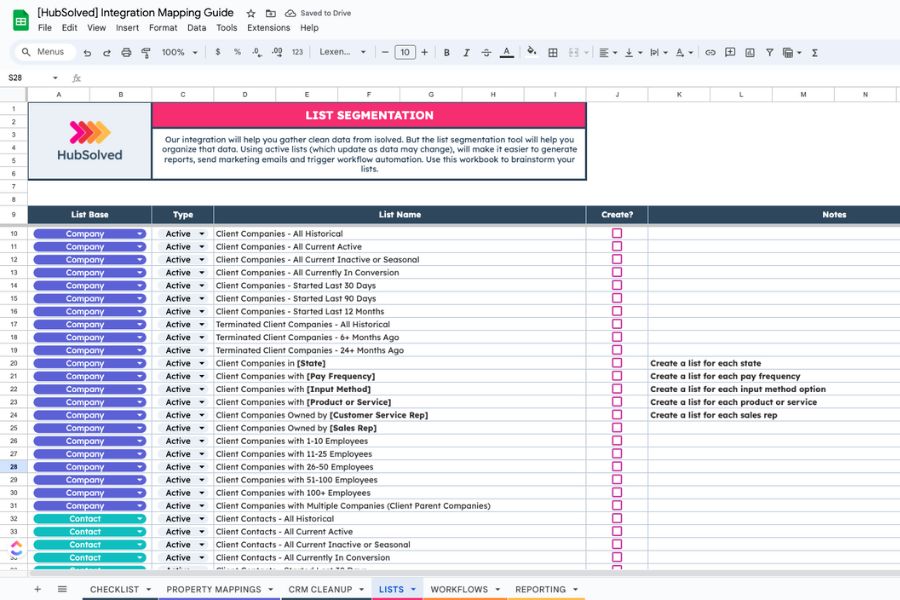Open the font family dropdown
This screenshot has width=900, height=600.
click(x=343, y=52)
